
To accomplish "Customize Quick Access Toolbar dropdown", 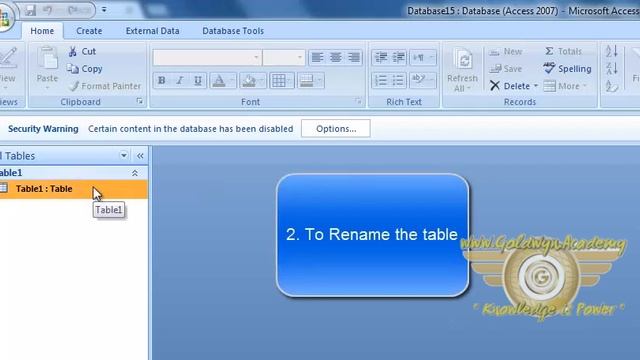I will point(104,10).
